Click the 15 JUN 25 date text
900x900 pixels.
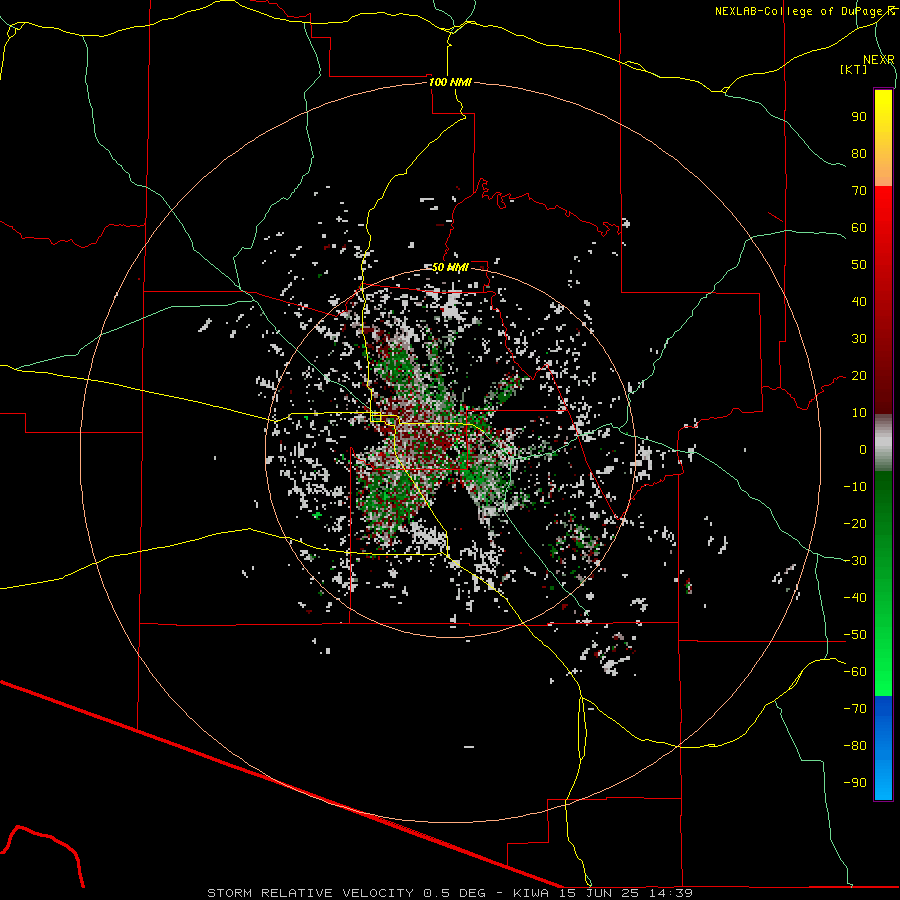600,893
